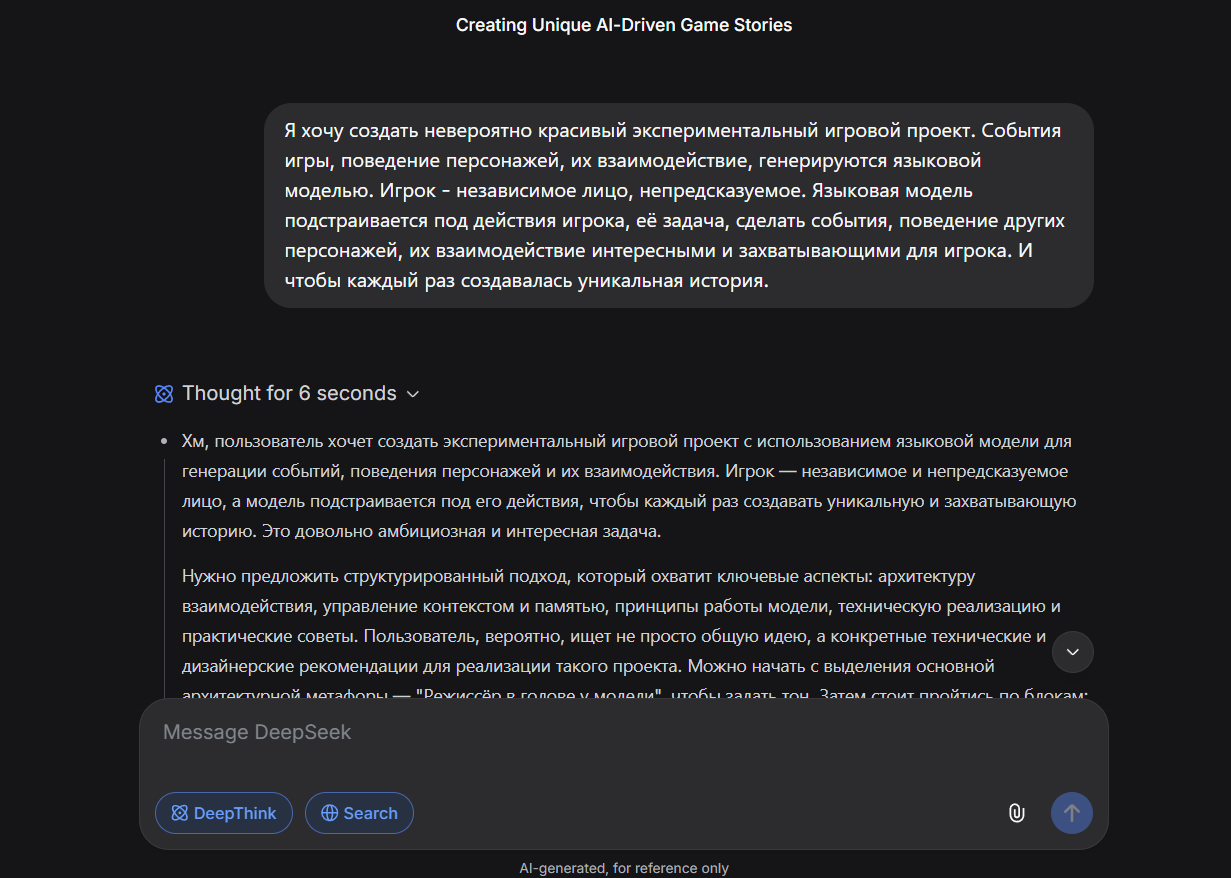Click the "Thought for 6 seconds" label

click(289, 394)
